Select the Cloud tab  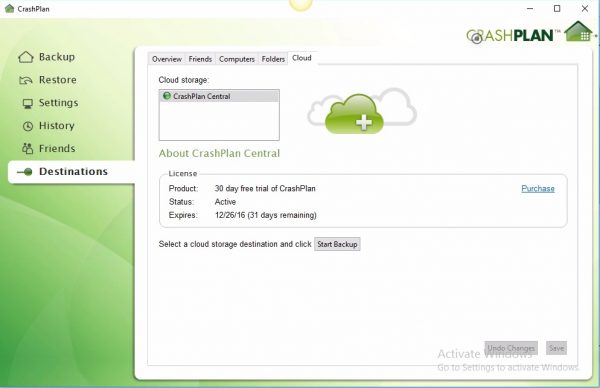(x=302, y=58)
